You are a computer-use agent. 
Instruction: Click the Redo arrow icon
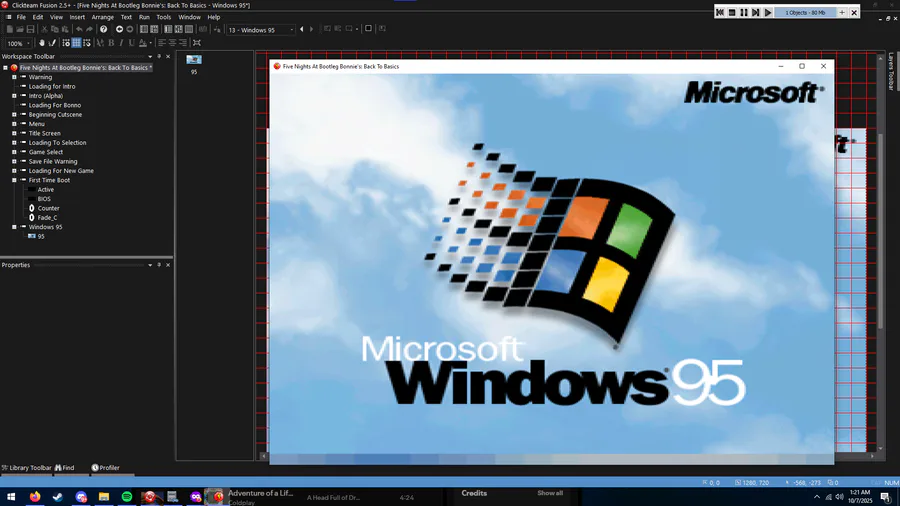point(89,29)
